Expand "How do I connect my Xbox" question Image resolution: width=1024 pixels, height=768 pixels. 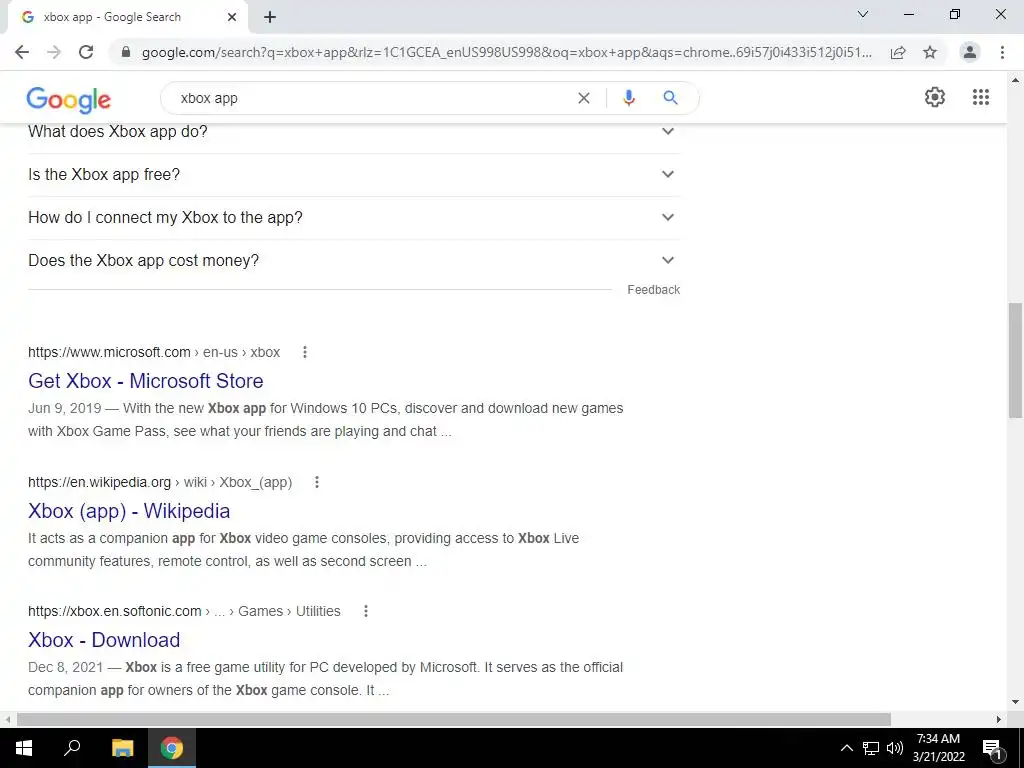coord(354,217)
